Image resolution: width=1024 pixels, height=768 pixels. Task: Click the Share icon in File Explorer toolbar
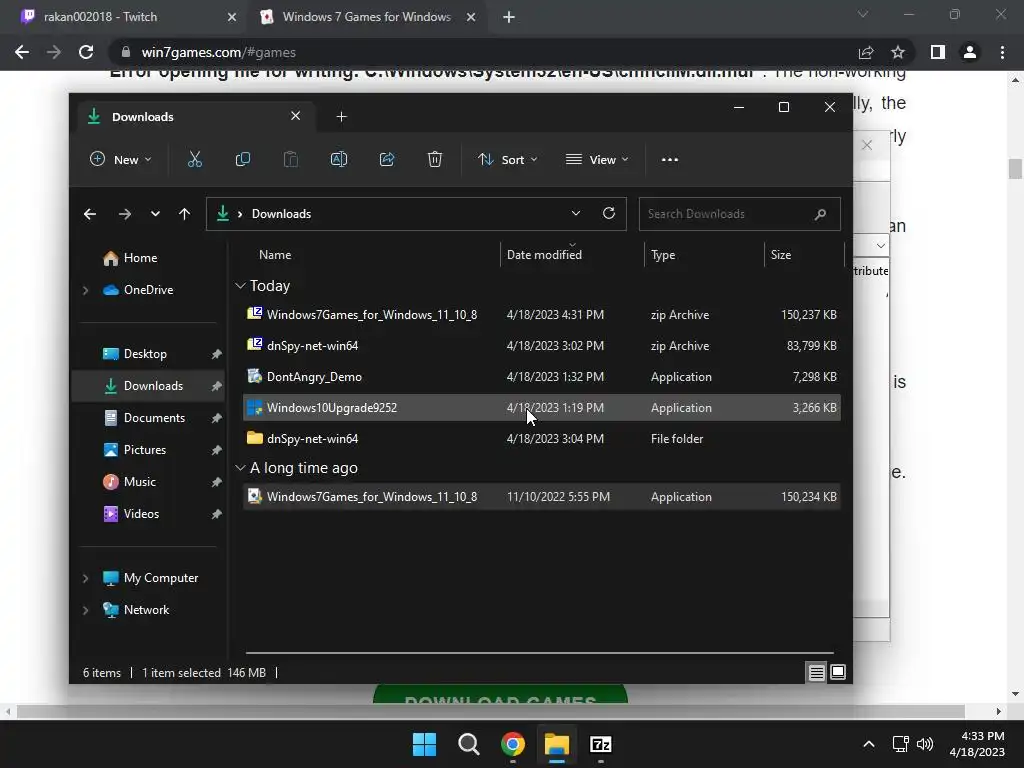[x=387, y=159]
